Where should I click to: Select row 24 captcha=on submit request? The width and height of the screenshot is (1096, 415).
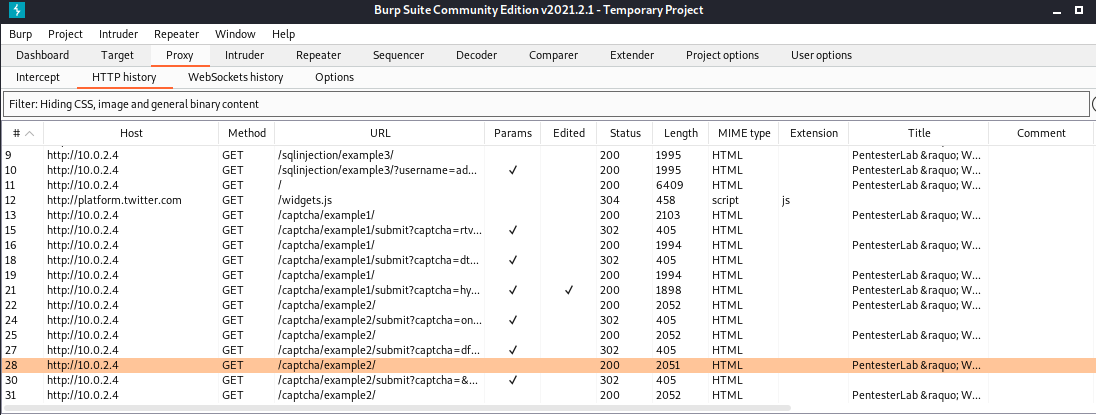click(x=547, y=320)
